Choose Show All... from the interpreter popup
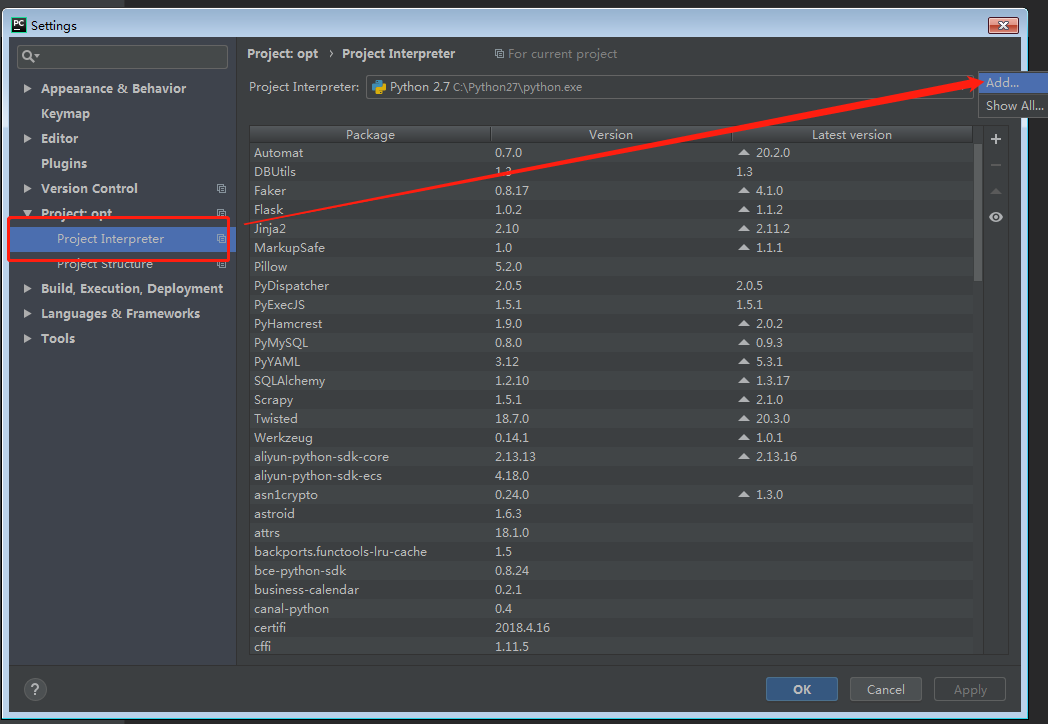The image size is (1048, 724). pos(1013,106)
